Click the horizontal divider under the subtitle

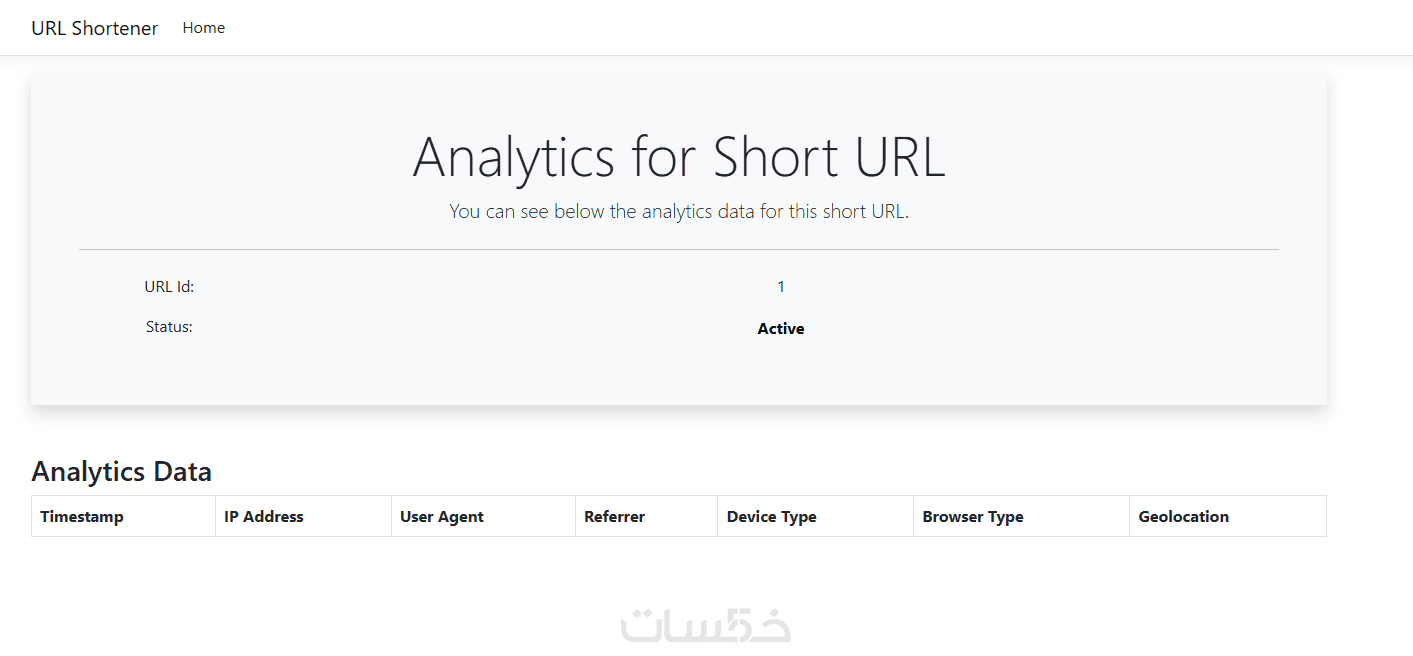click(679, 249)
